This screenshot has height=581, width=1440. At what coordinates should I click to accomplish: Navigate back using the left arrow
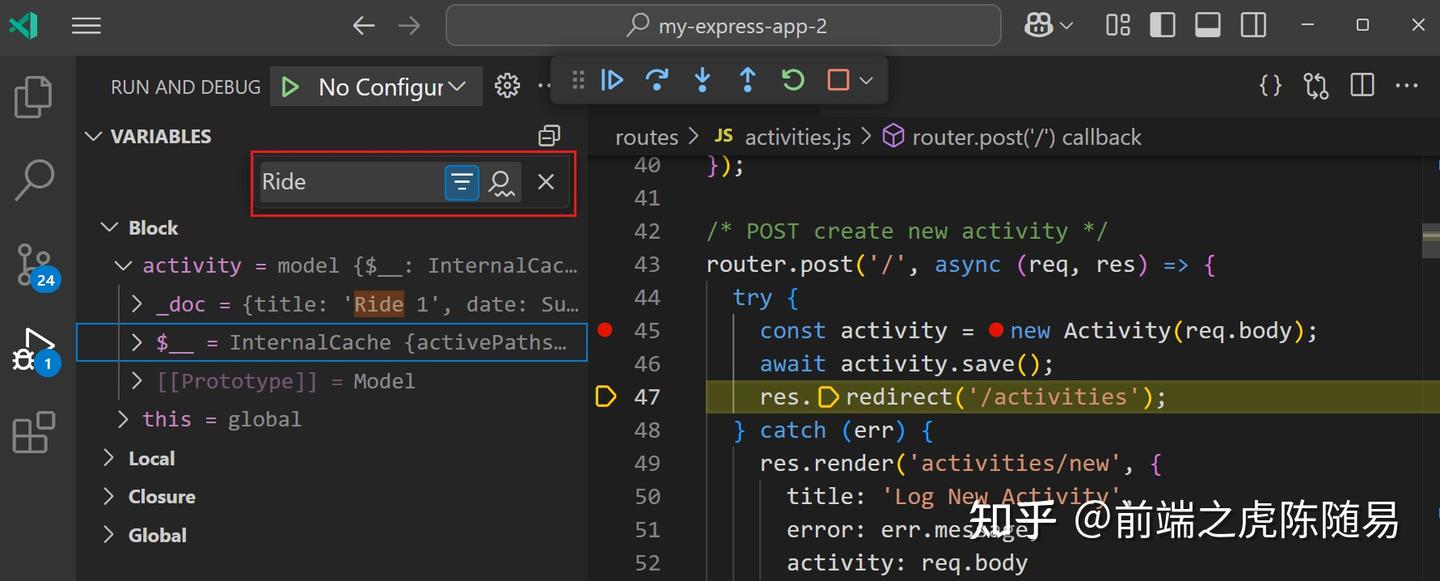(x=363, y=25)
